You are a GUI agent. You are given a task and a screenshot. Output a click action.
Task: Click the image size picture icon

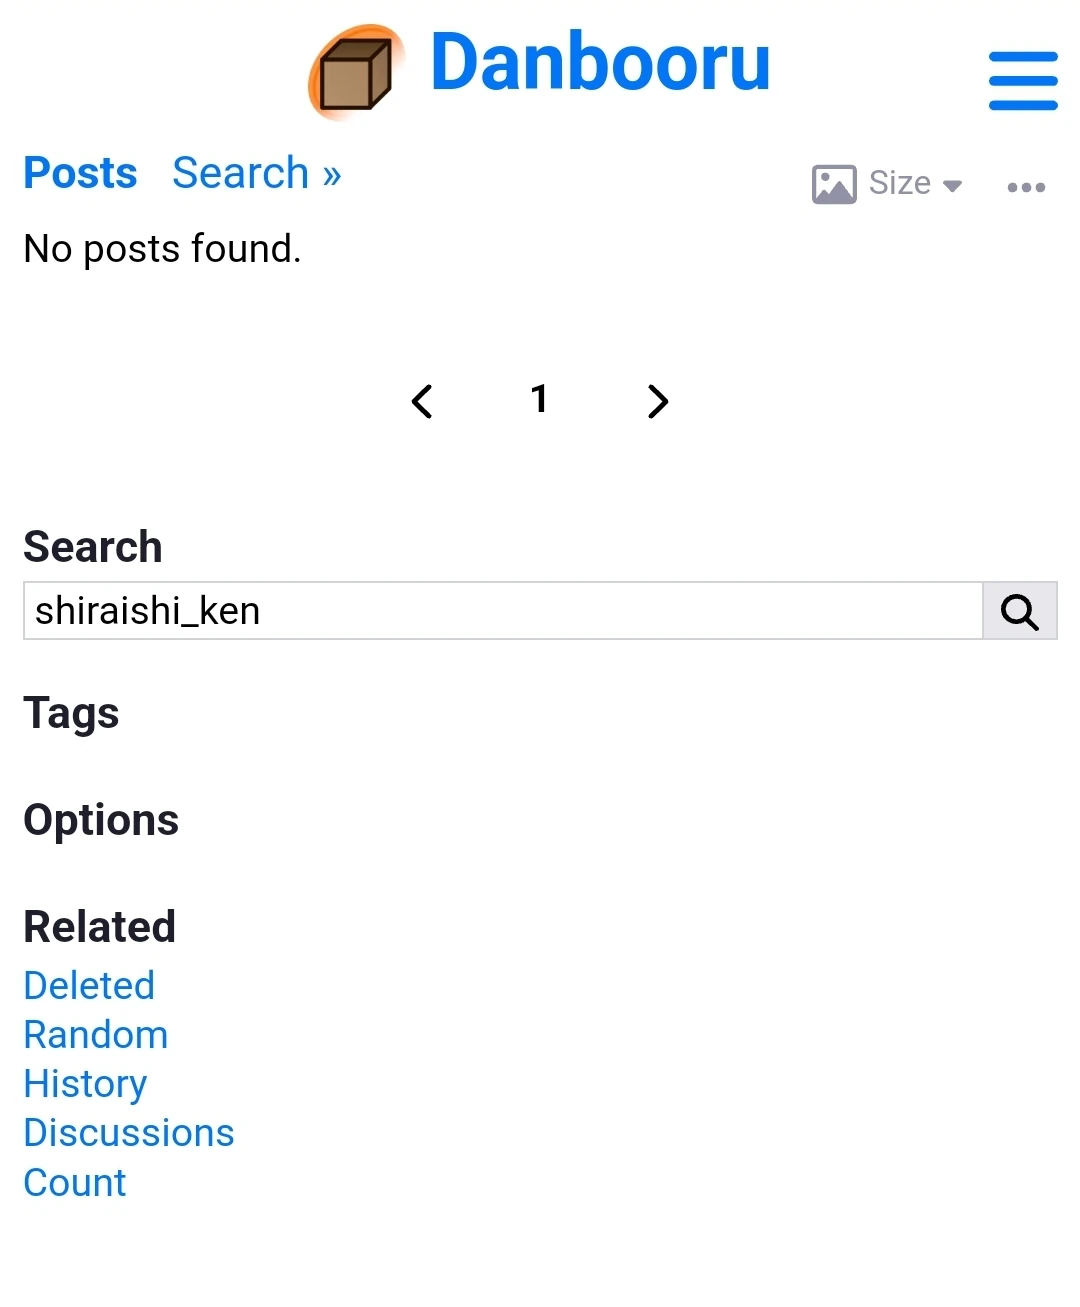coord(833,184)
